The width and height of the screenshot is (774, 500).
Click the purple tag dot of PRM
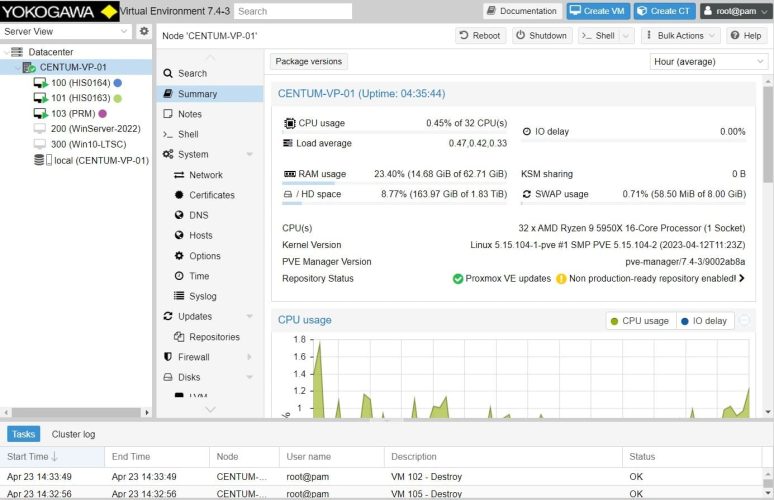(x=103, y=114)
